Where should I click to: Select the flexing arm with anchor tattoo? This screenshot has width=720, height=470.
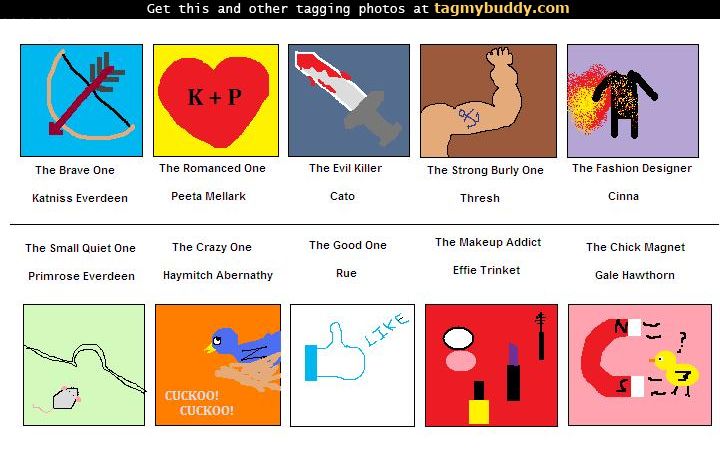[488, 101]
